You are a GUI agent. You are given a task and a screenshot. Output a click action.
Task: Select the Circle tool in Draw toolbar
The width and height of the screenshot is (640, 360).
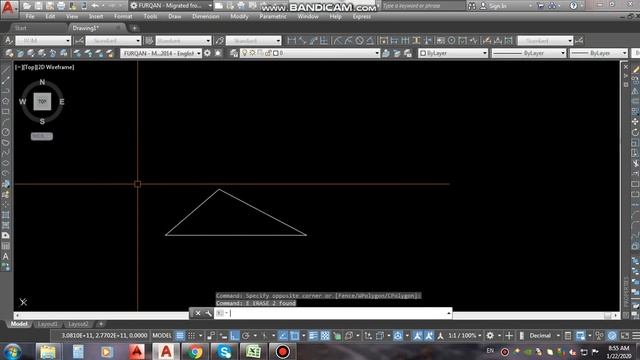coord(6,132)
